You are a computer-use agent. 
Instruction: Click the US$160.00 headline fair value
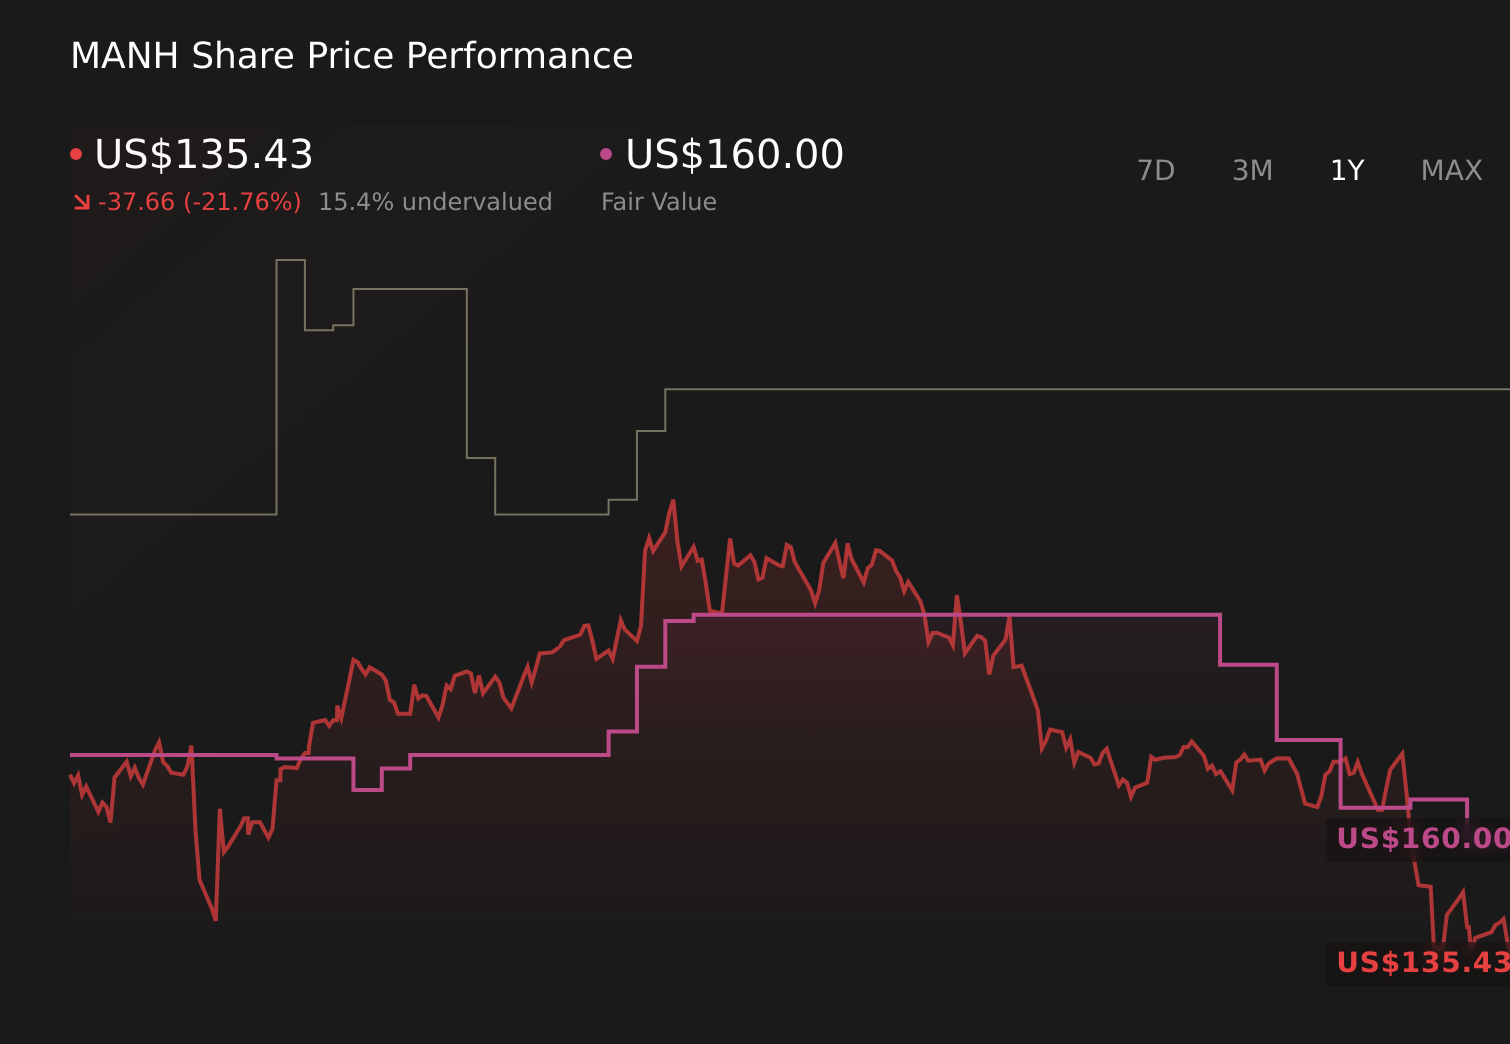point(733,155)
